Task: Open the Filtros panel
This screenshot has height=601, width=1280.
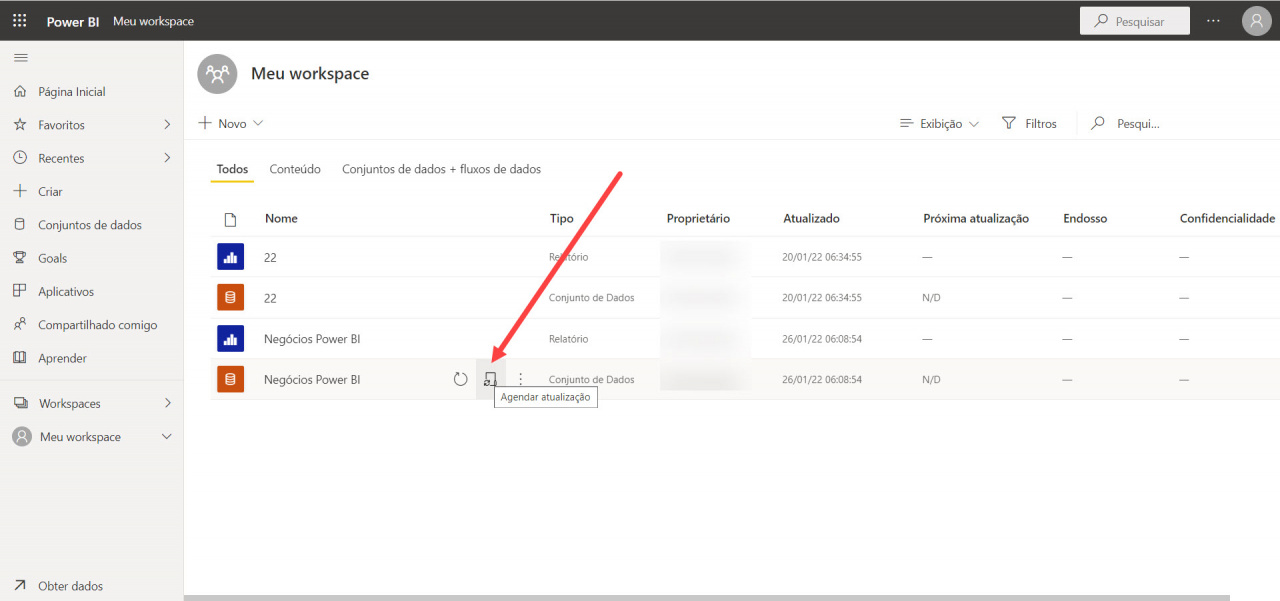Action: (x=1029, y=122)
